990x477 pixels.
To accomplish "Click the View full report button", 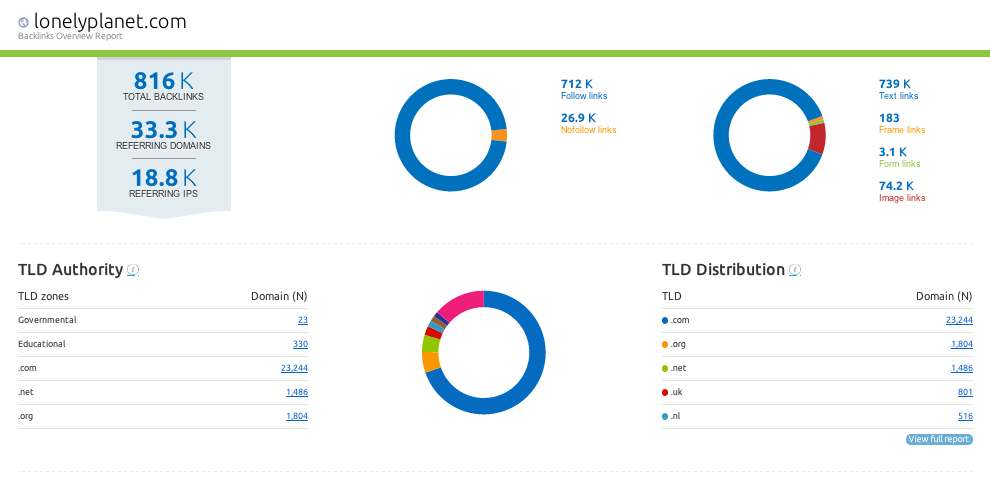I will click(939, 439).
